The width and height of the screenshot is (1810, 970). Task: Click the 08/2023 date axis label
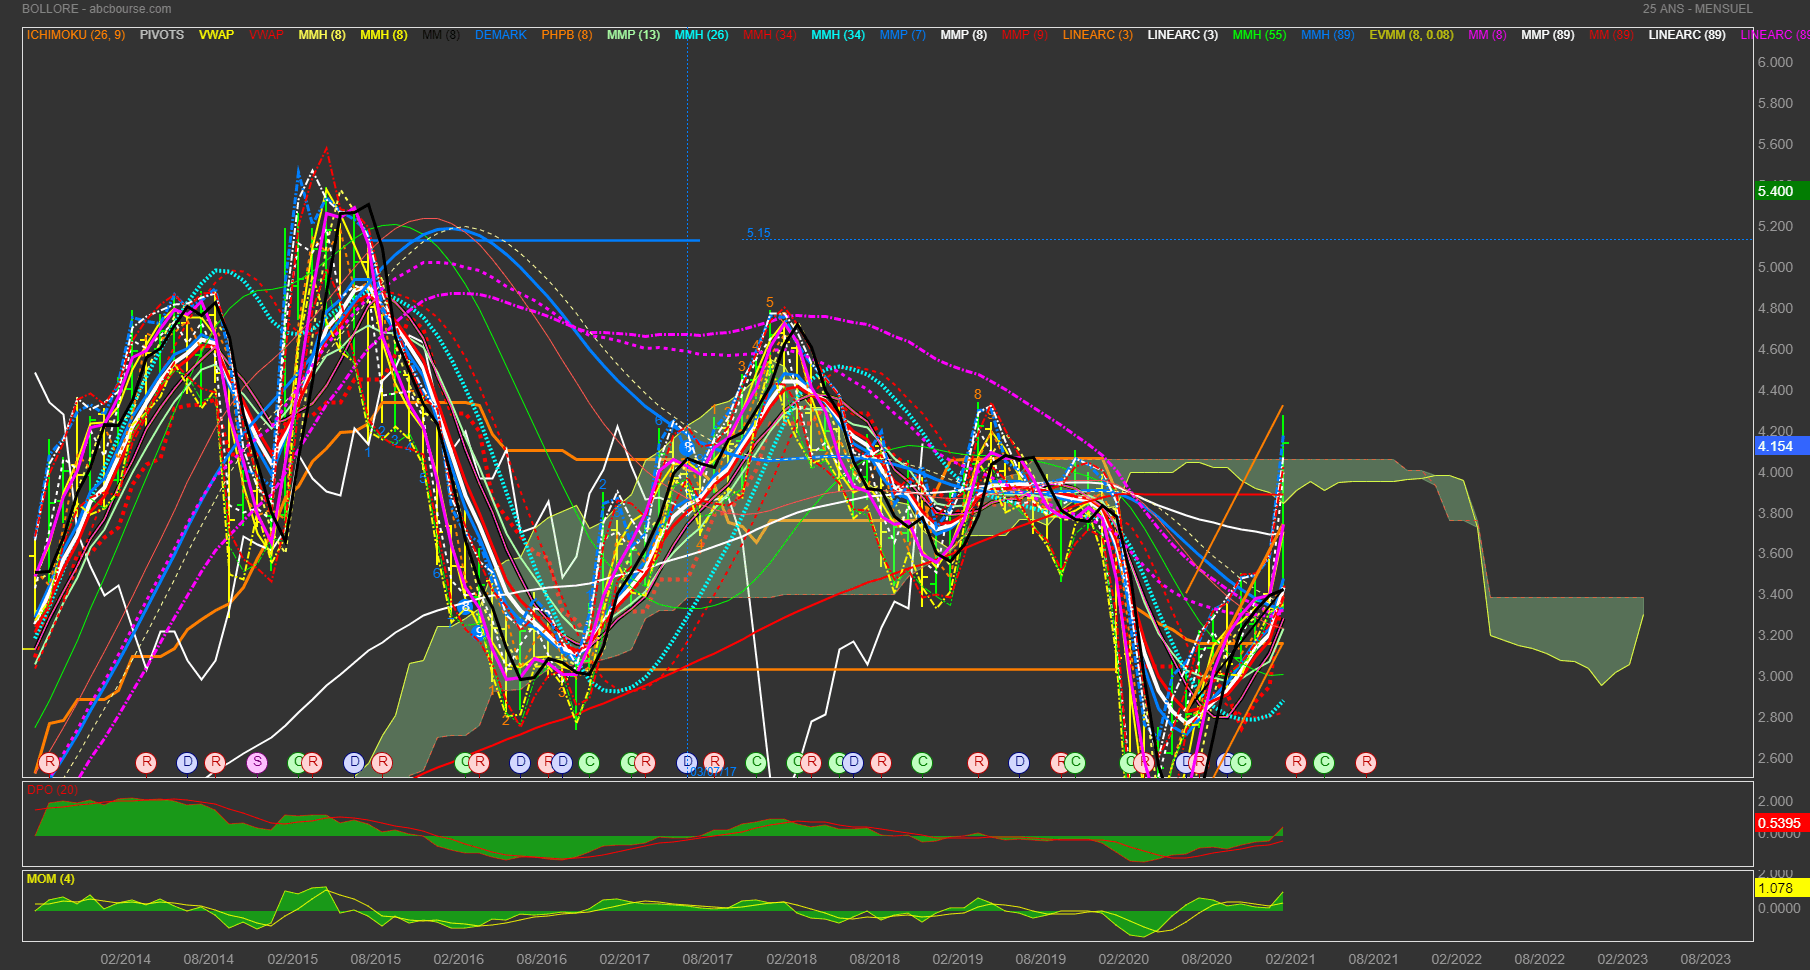point(1706,959)
